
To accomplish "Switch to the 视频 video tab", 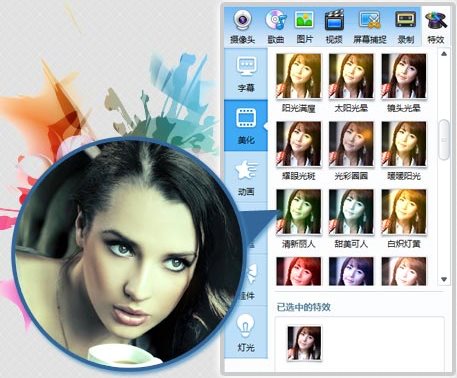I will (334, 27).
